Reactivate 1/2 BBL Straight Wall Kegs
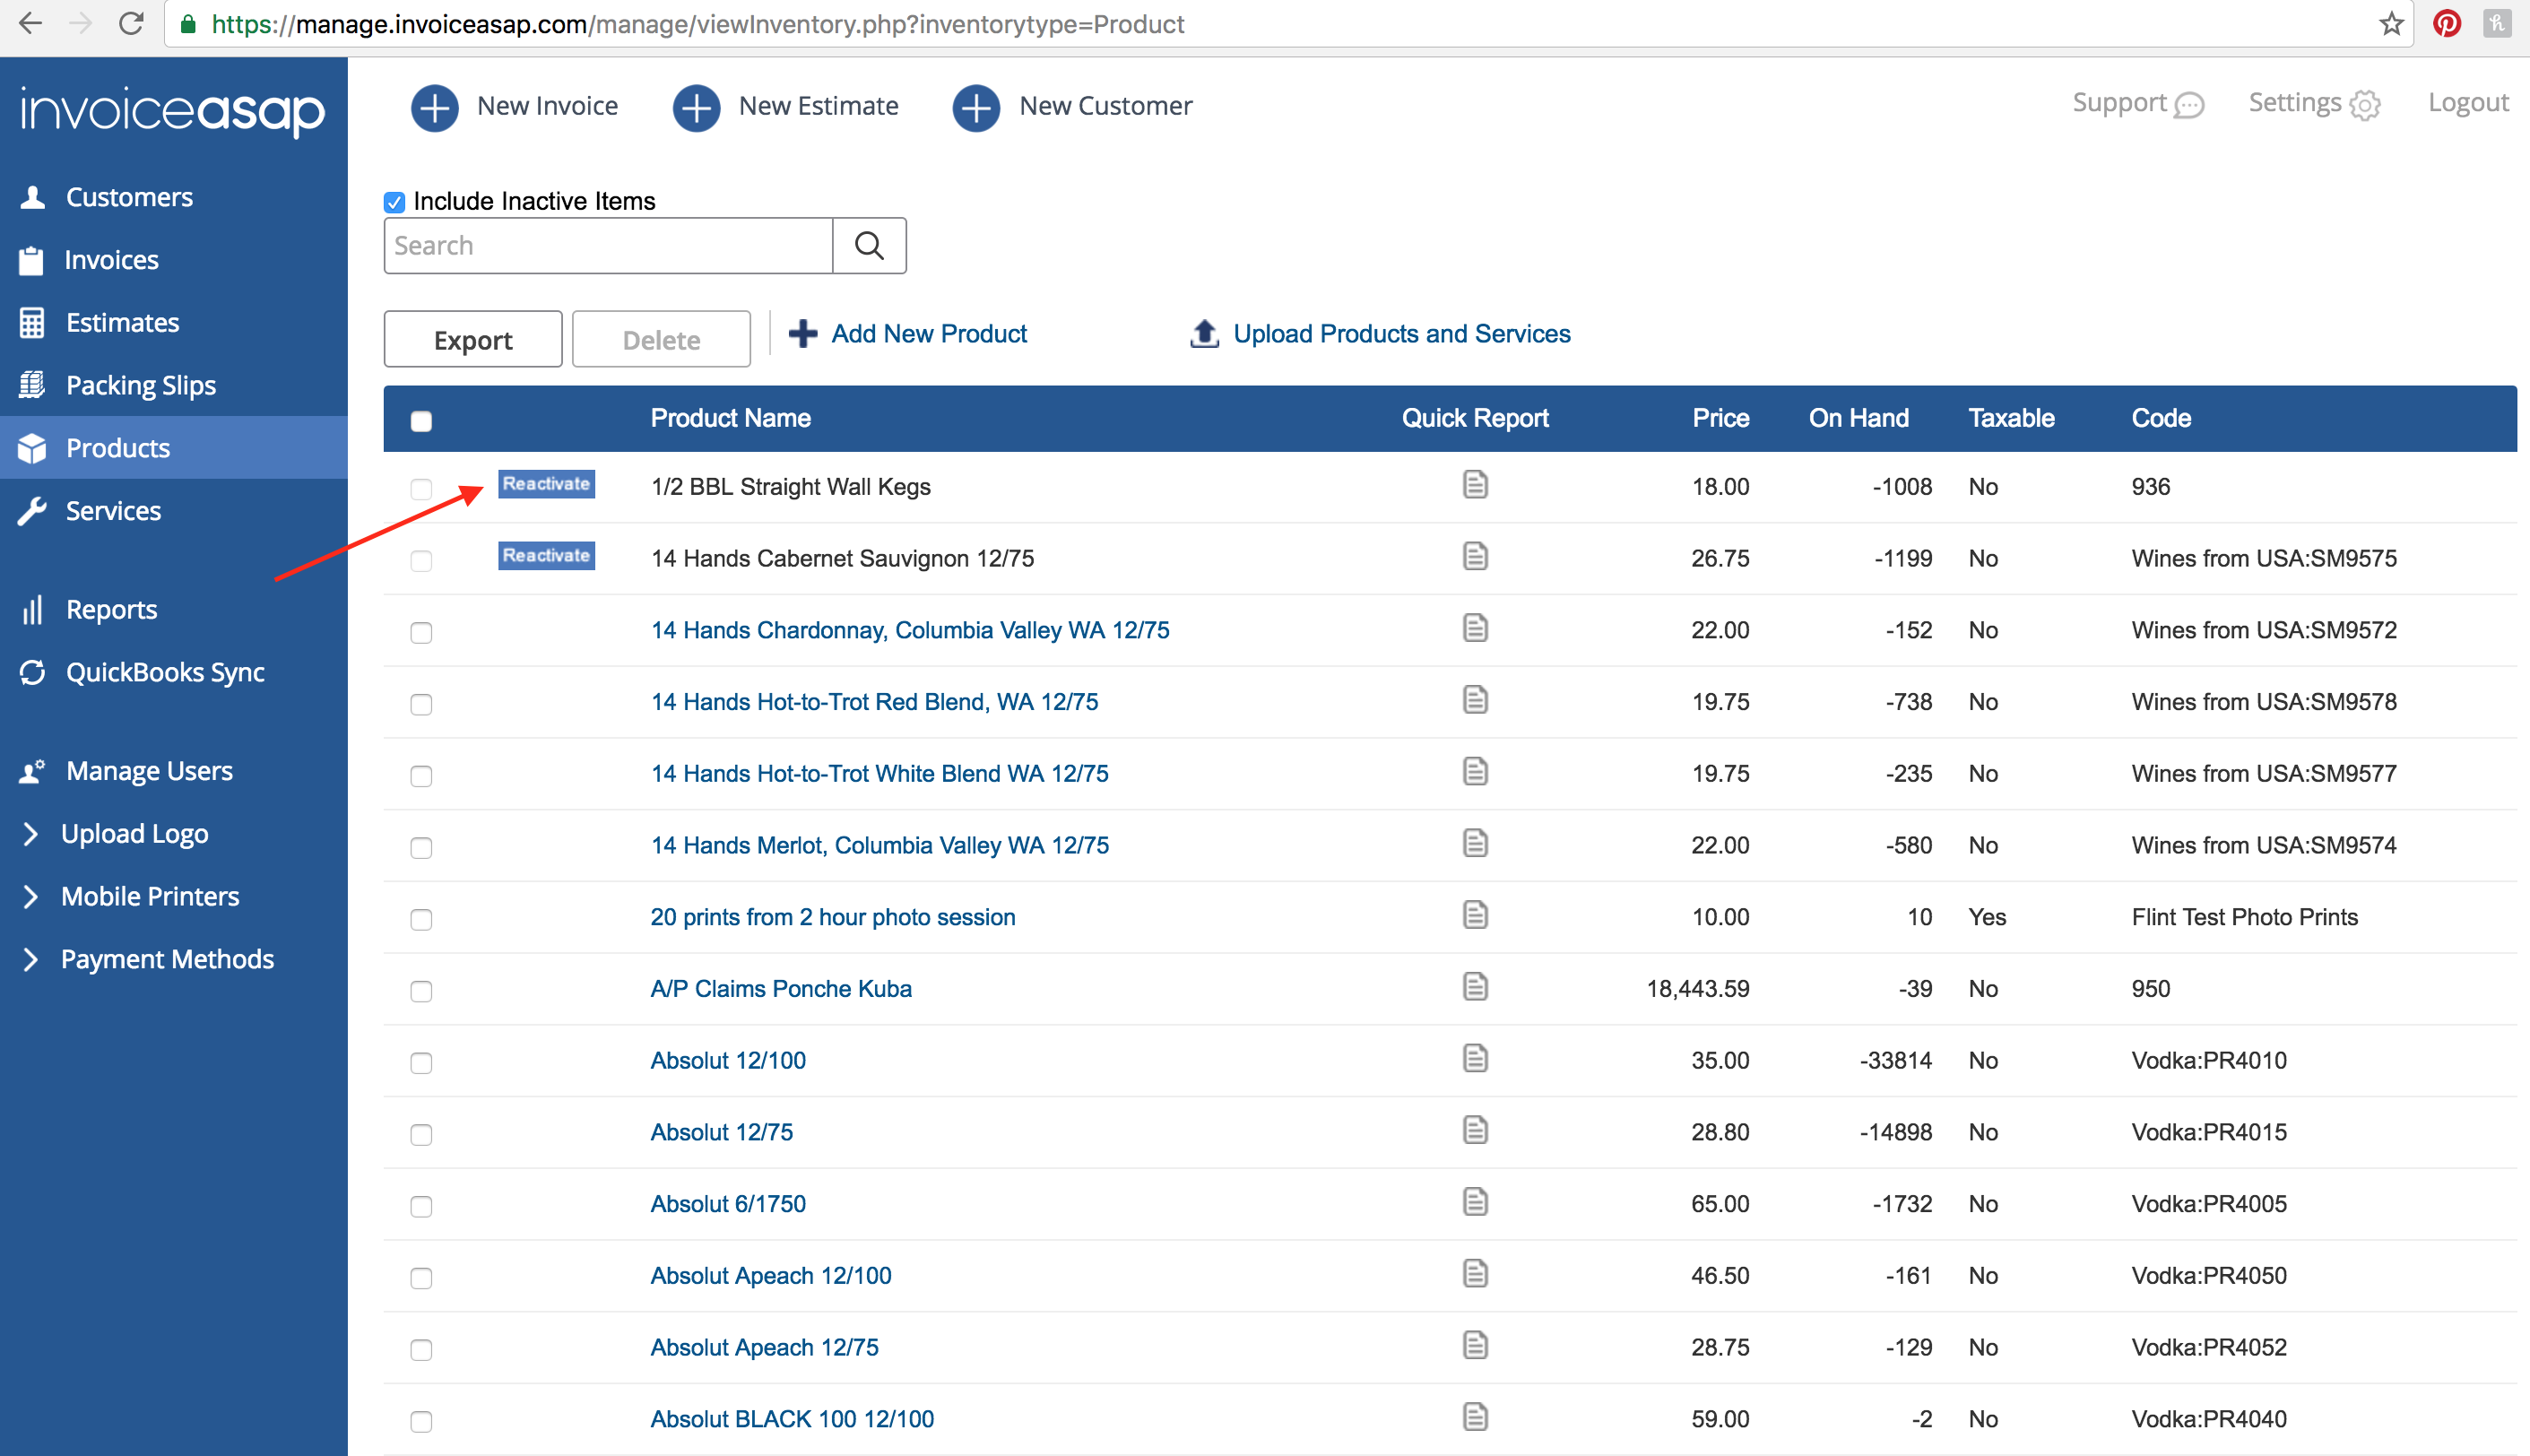Image resolution: width=2530 pixels, height=1456 pixels. point(546,484)
